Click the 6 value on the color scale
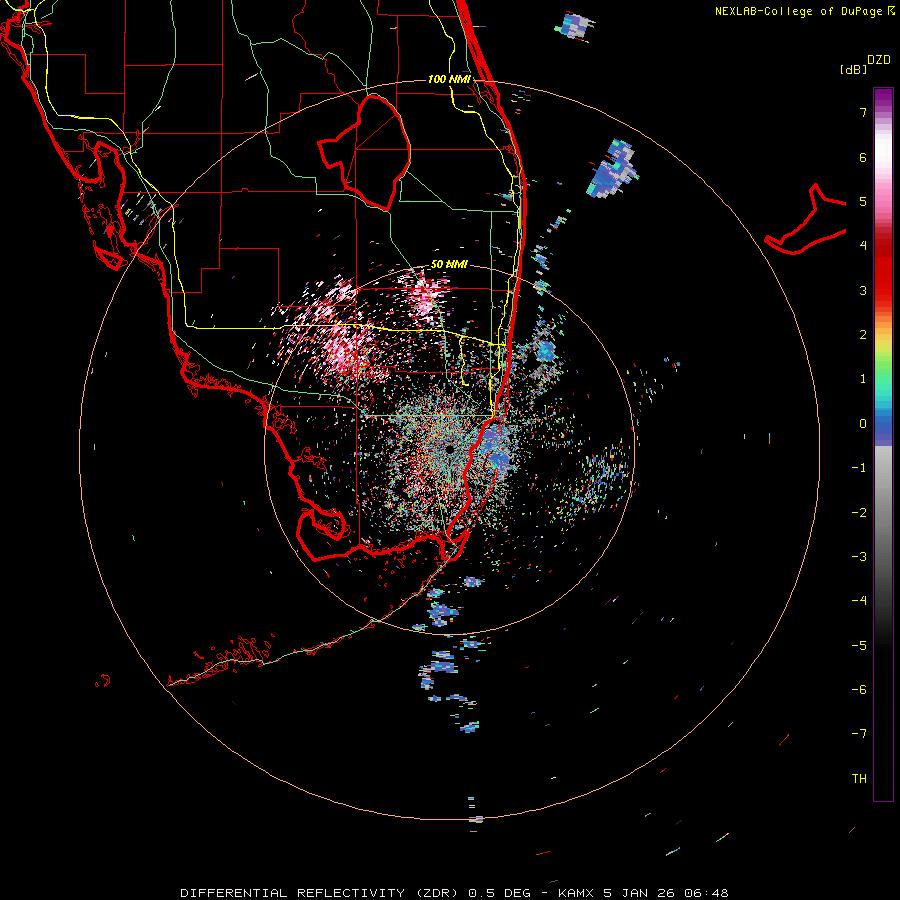Viewport: 900px width, 900px height. pos(863,157)
